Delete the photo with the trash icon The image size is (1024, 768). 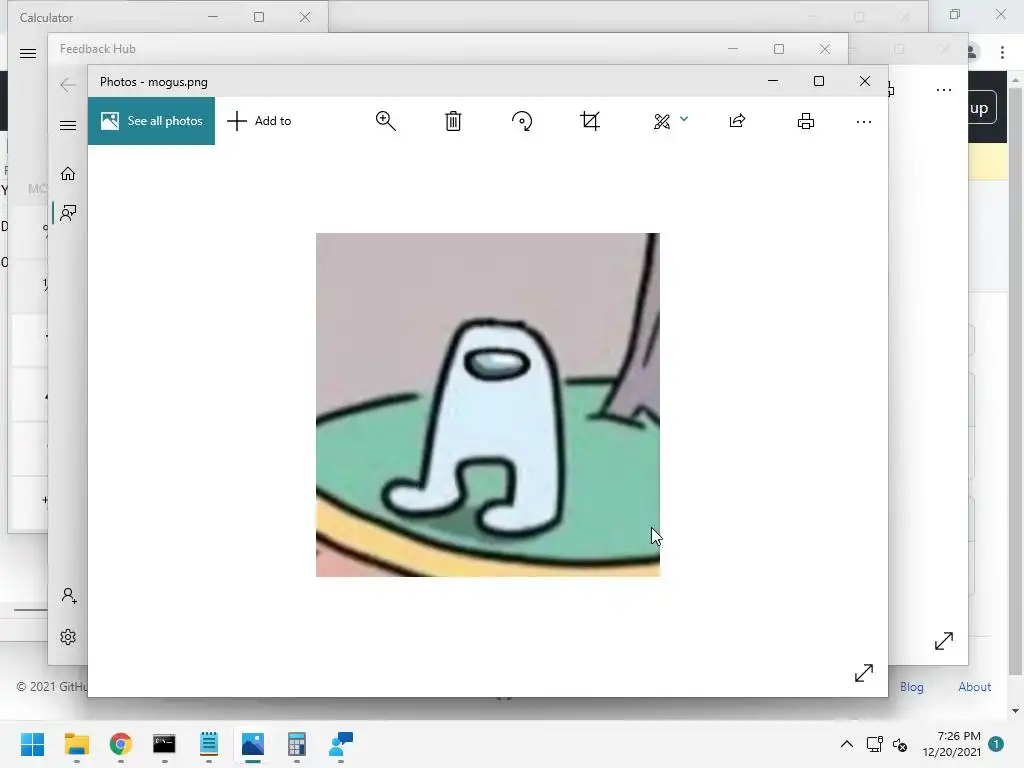tap(453, 121)
